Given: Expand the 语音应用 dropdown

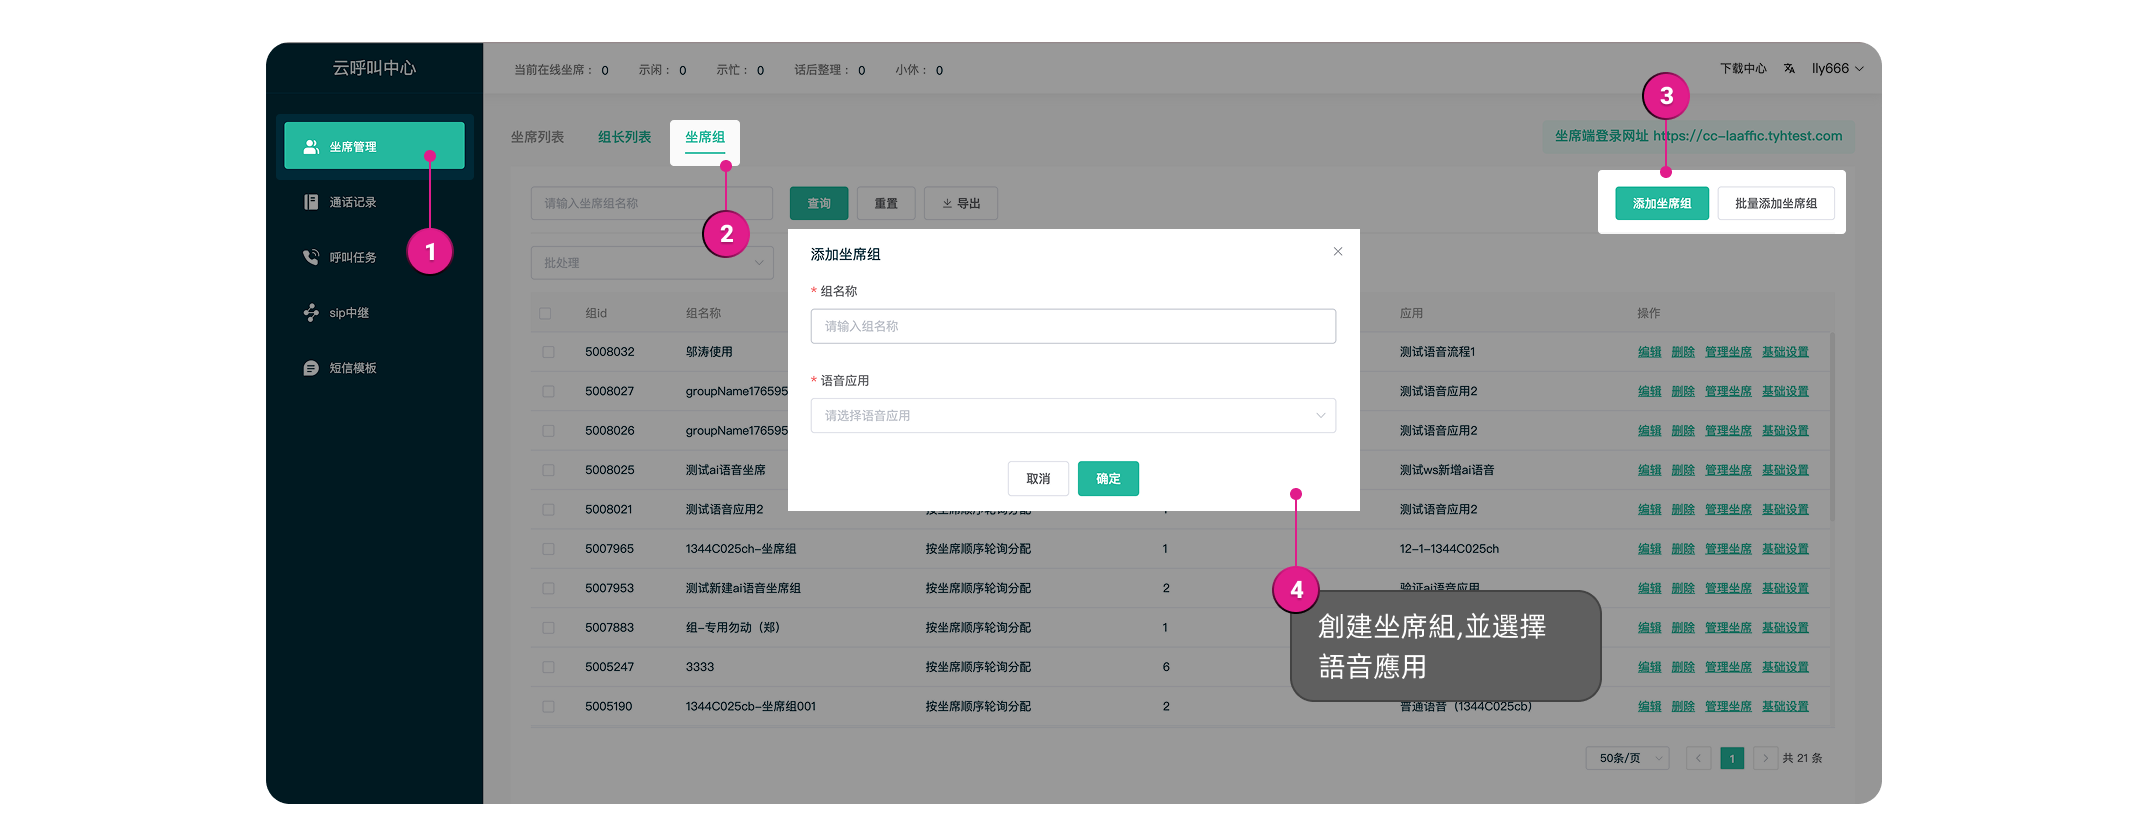Looking at the screenshot, I should point(1072,416).
